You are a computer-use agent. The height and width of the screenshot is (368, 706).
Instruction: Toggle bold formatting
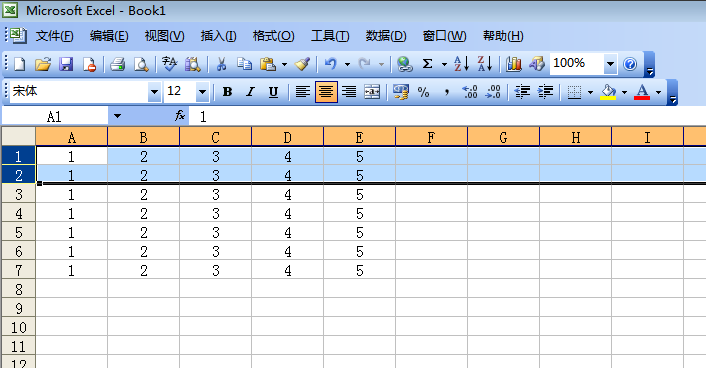click(227, 92)
